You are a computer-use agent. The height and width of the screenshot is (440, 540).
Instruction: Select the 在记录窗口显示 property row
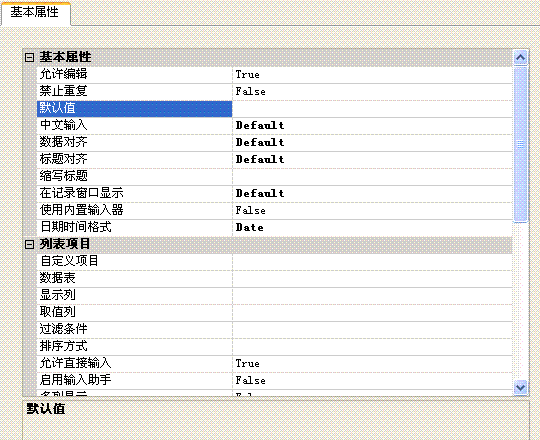tap(274, 193)
